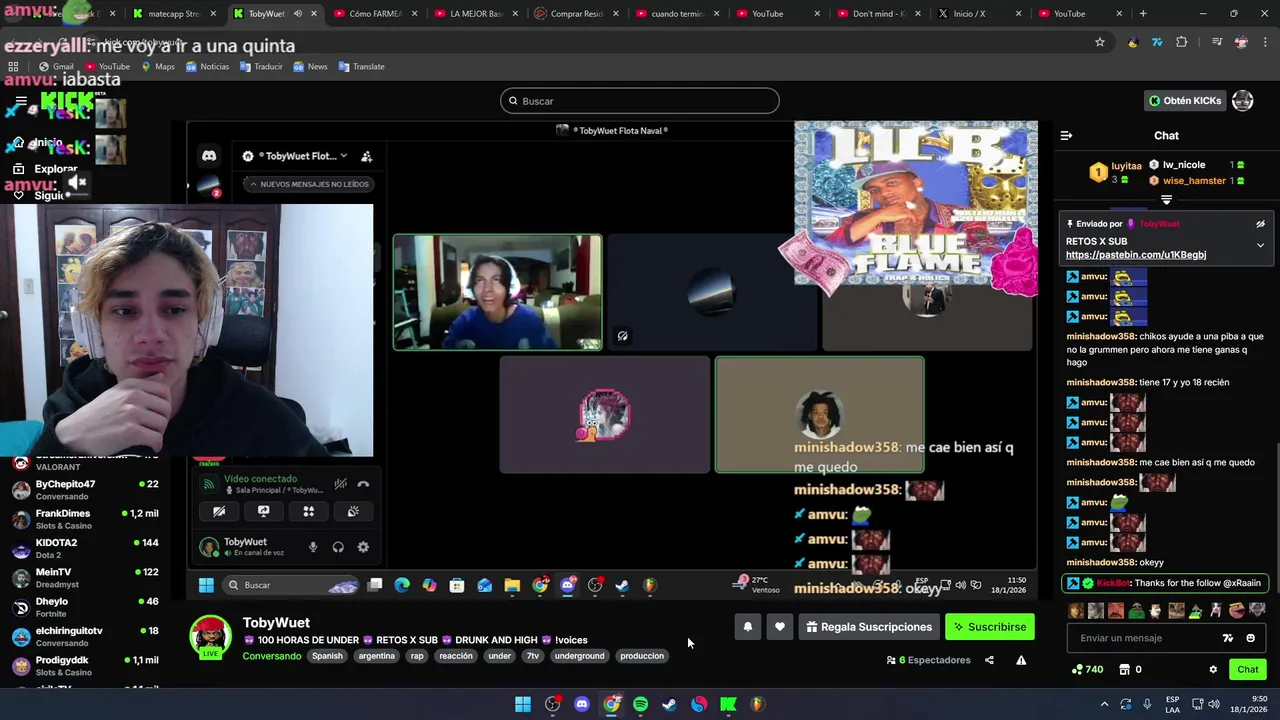Enable notifications with the bell icon
The height and width of the screenshot is (720, 1280).
pyautogui.click(x=747, y=627)
